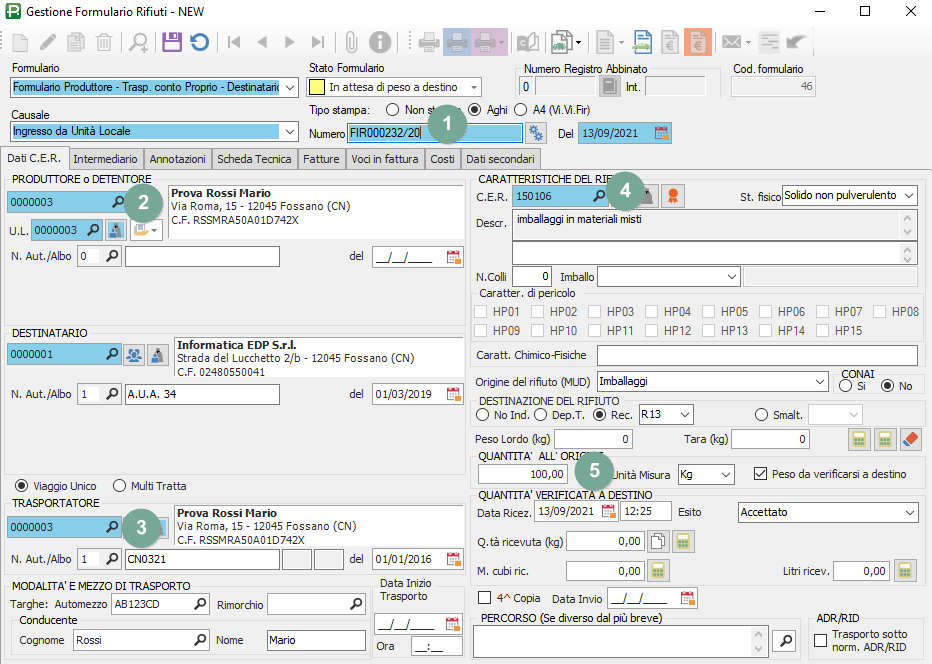This screenshot has height=664, width=932.
Task: Tick Trasporto sotto norm. ADR/RID checkbox
Action: [821, 640]
